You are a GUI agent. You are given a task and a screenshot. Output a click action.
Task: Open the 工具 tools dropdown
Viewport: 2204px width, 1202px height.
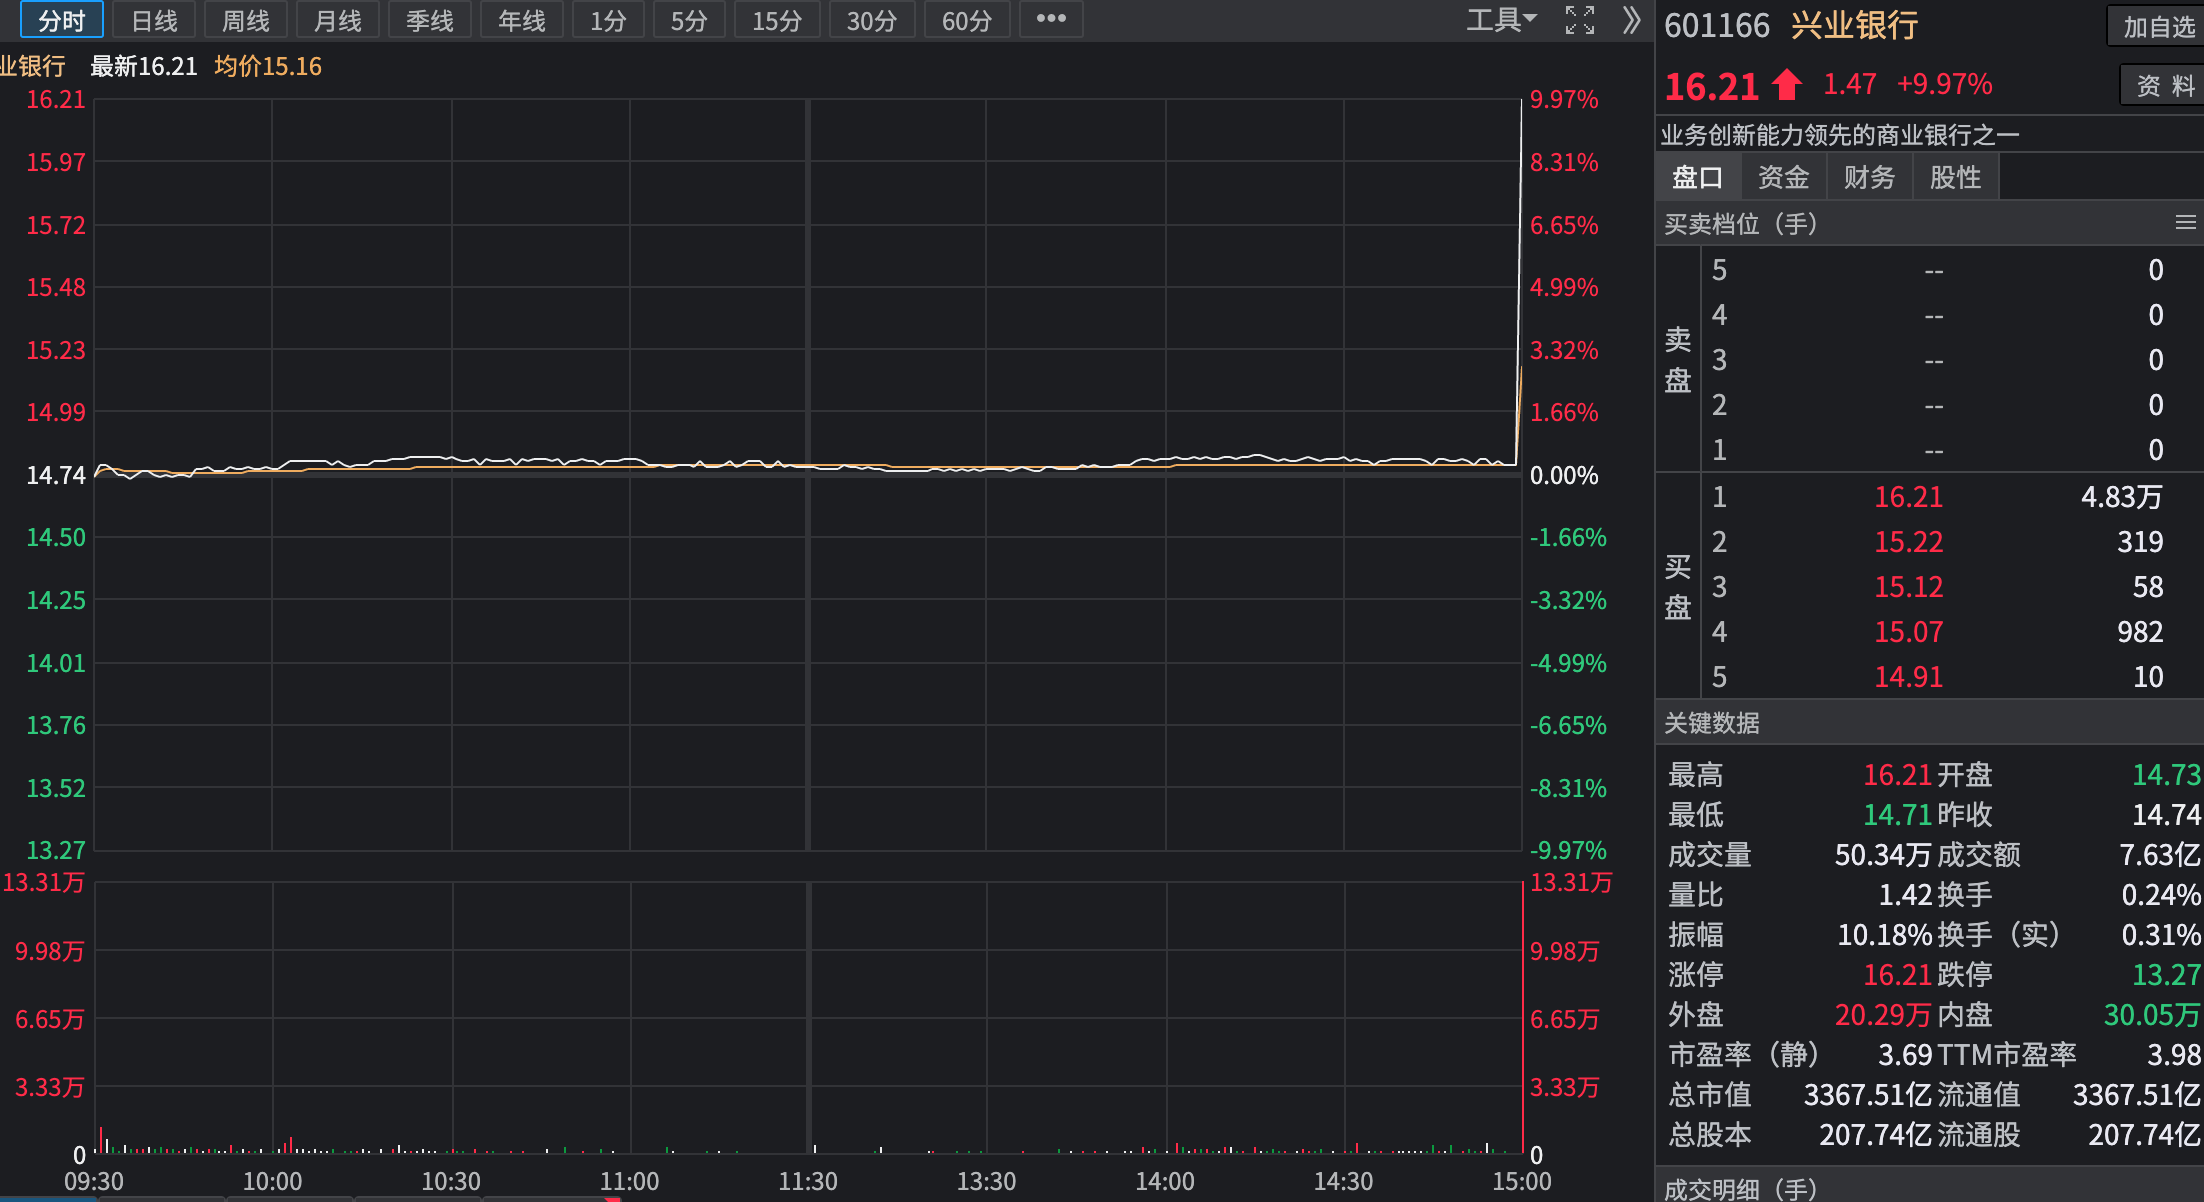[1501, 20]
